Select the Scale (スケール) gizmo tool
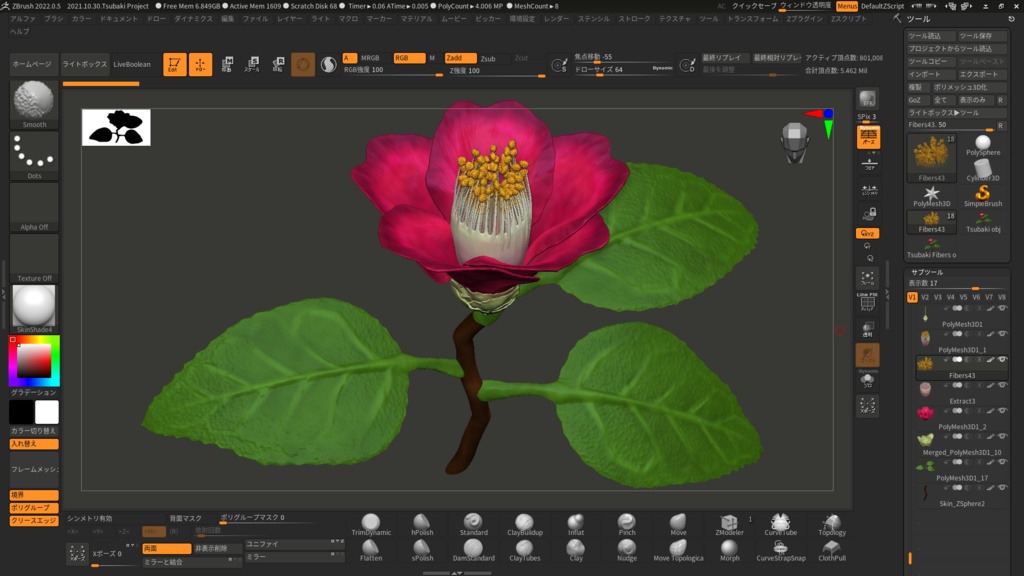Screen dimensions: 1024x576 click(x=252, y=64)
